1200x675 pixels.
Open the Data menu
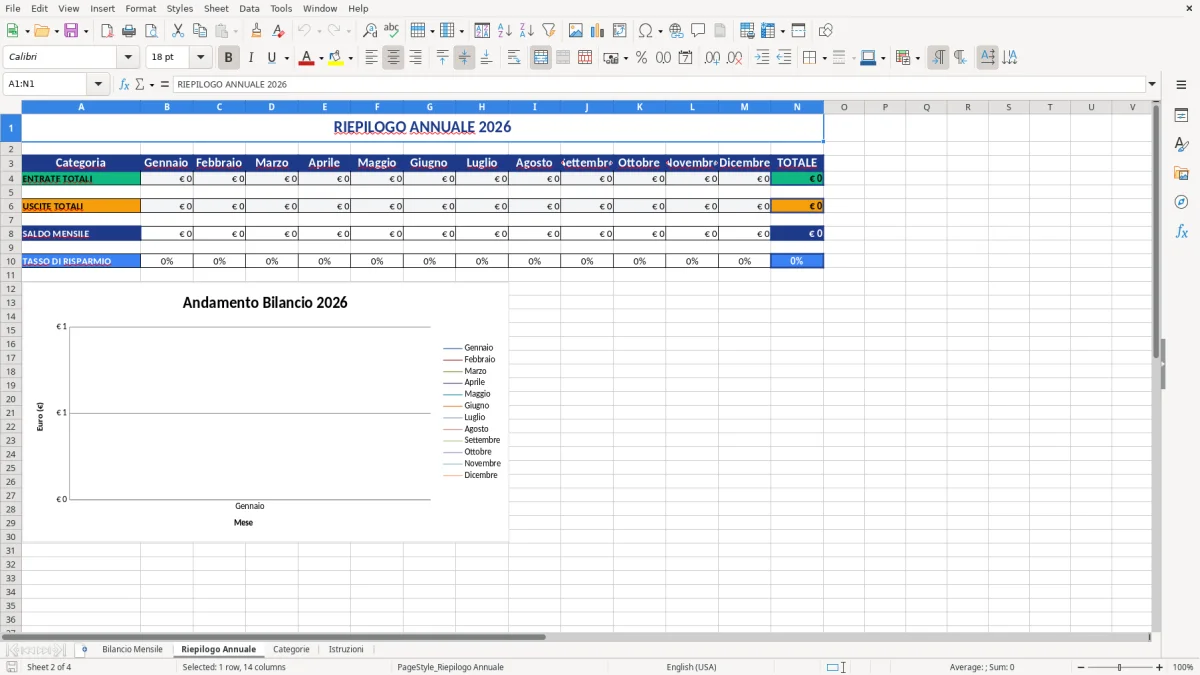pyautogui.click(x=249, y=8)
